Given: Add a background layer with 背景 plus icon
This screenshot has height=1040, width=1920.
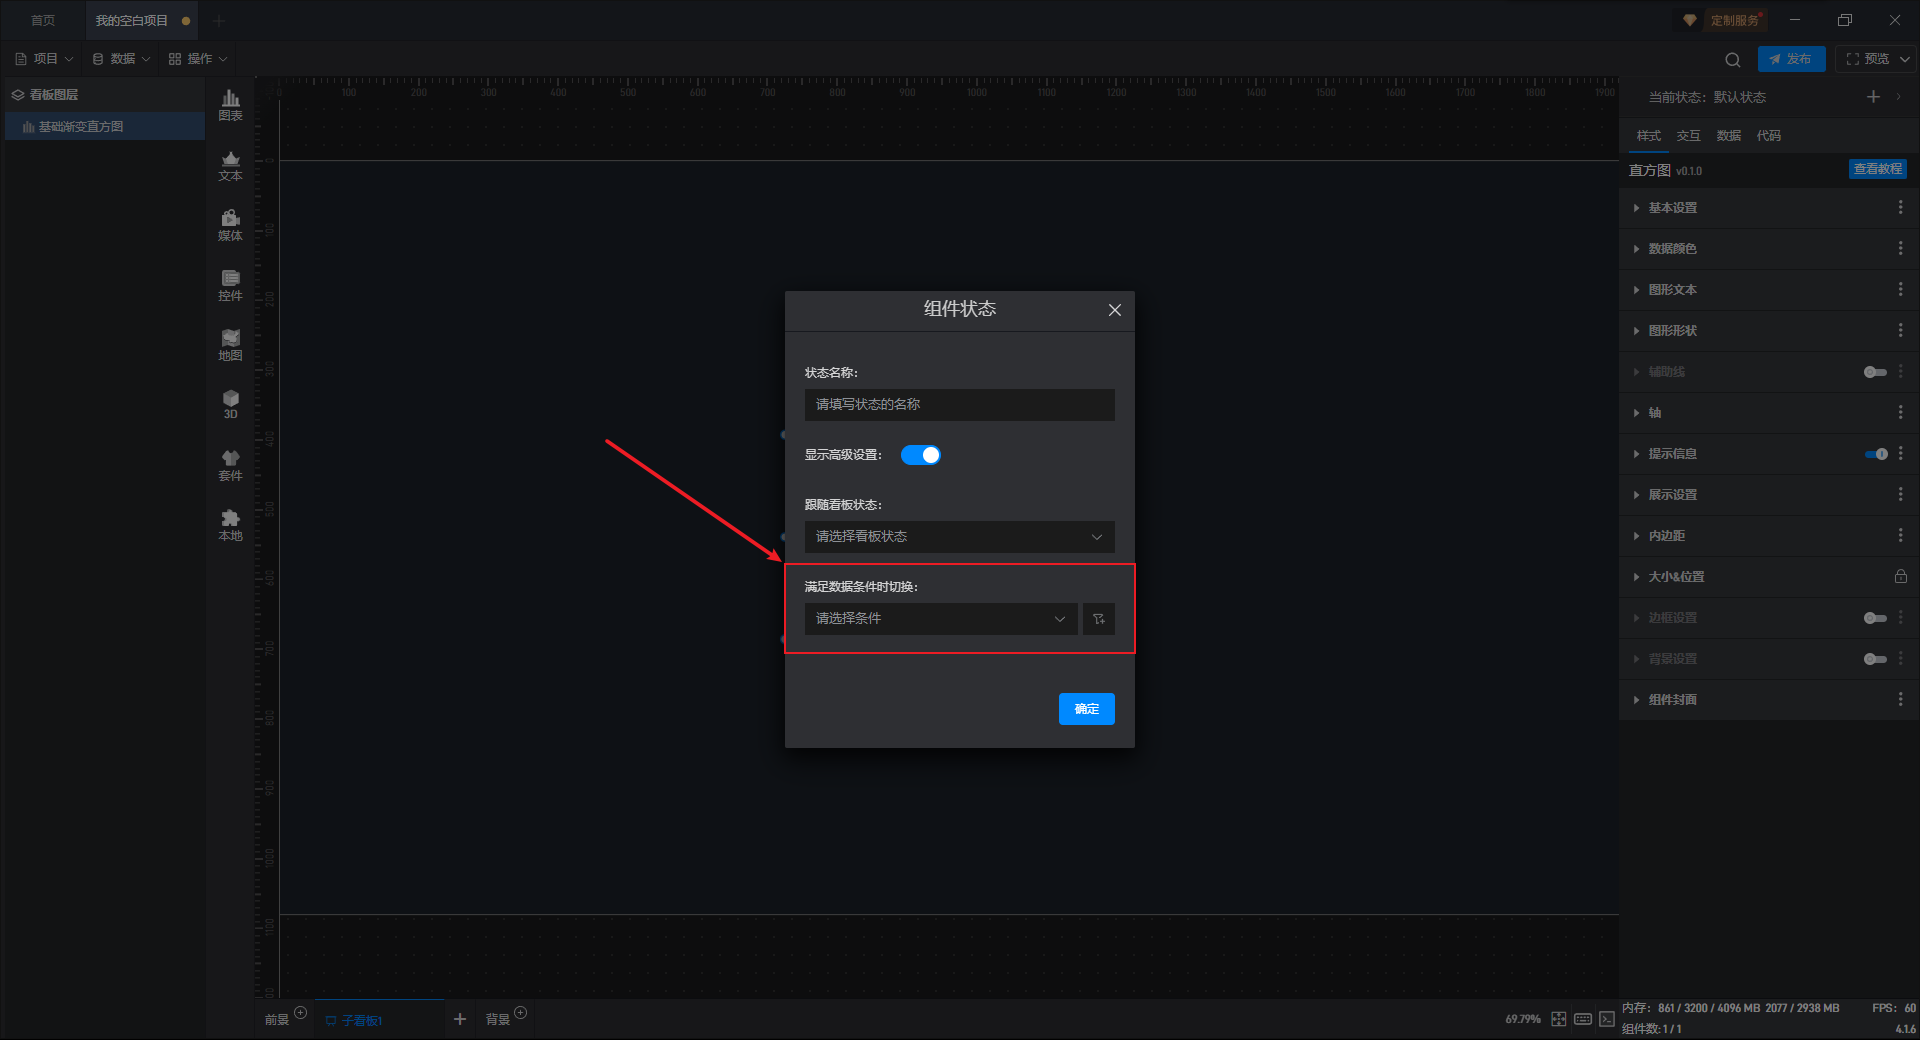Looking at the screenshot, I should tap(520, 1012).
